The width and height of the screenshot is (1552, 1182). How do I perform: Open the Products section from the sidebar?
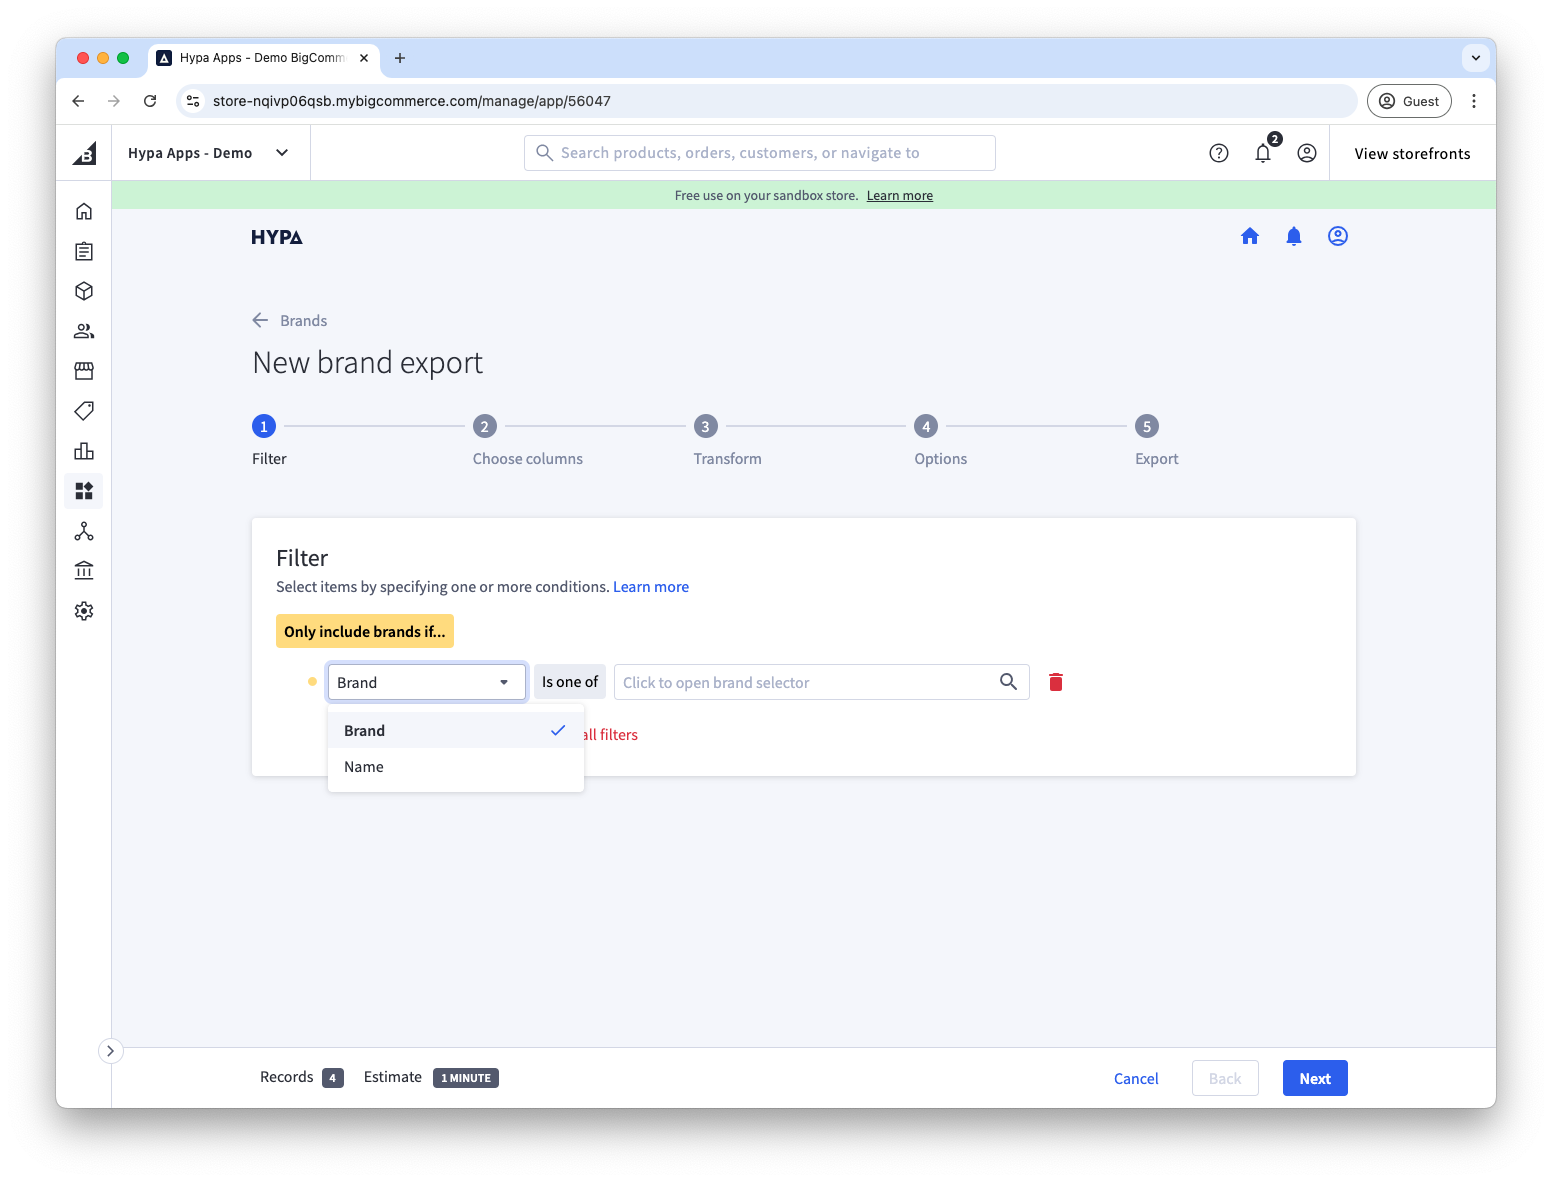pyautogui.click(x=83, y=291)
